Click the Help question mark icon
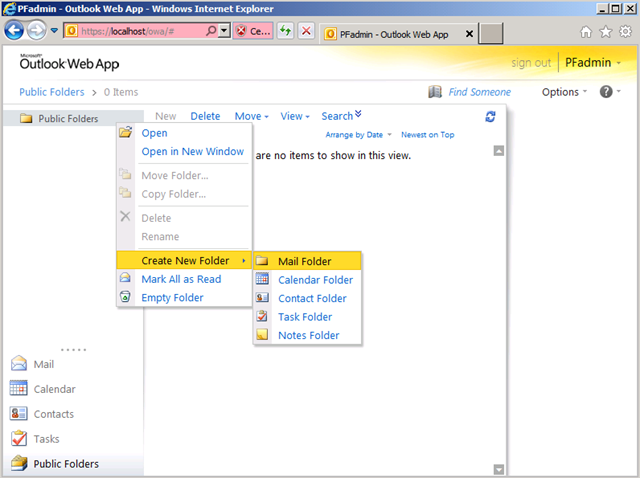This screenshot has height=478, width=640. point(606,92)
